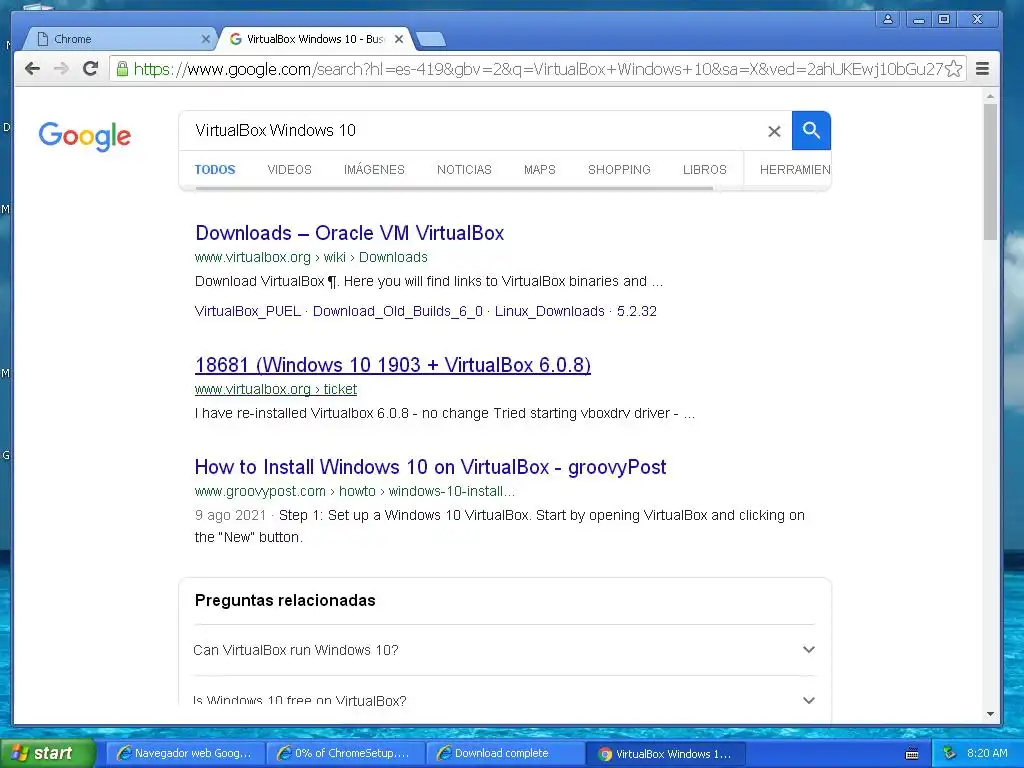Click the address bar URL
1024x768 pixels.
pos(538,69)
